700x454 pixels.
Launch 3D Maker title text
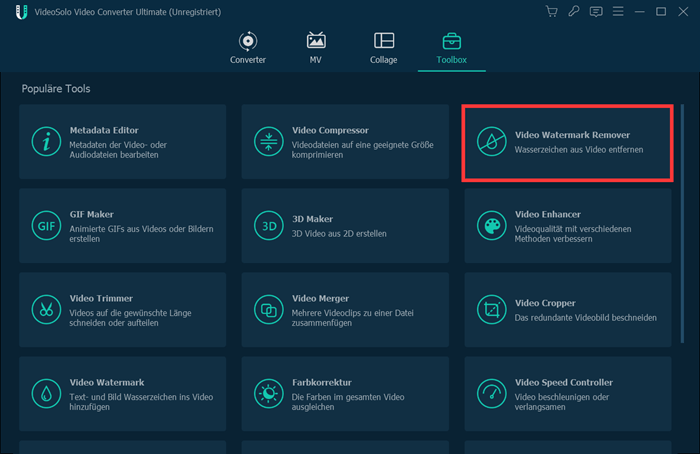[312, 219]
